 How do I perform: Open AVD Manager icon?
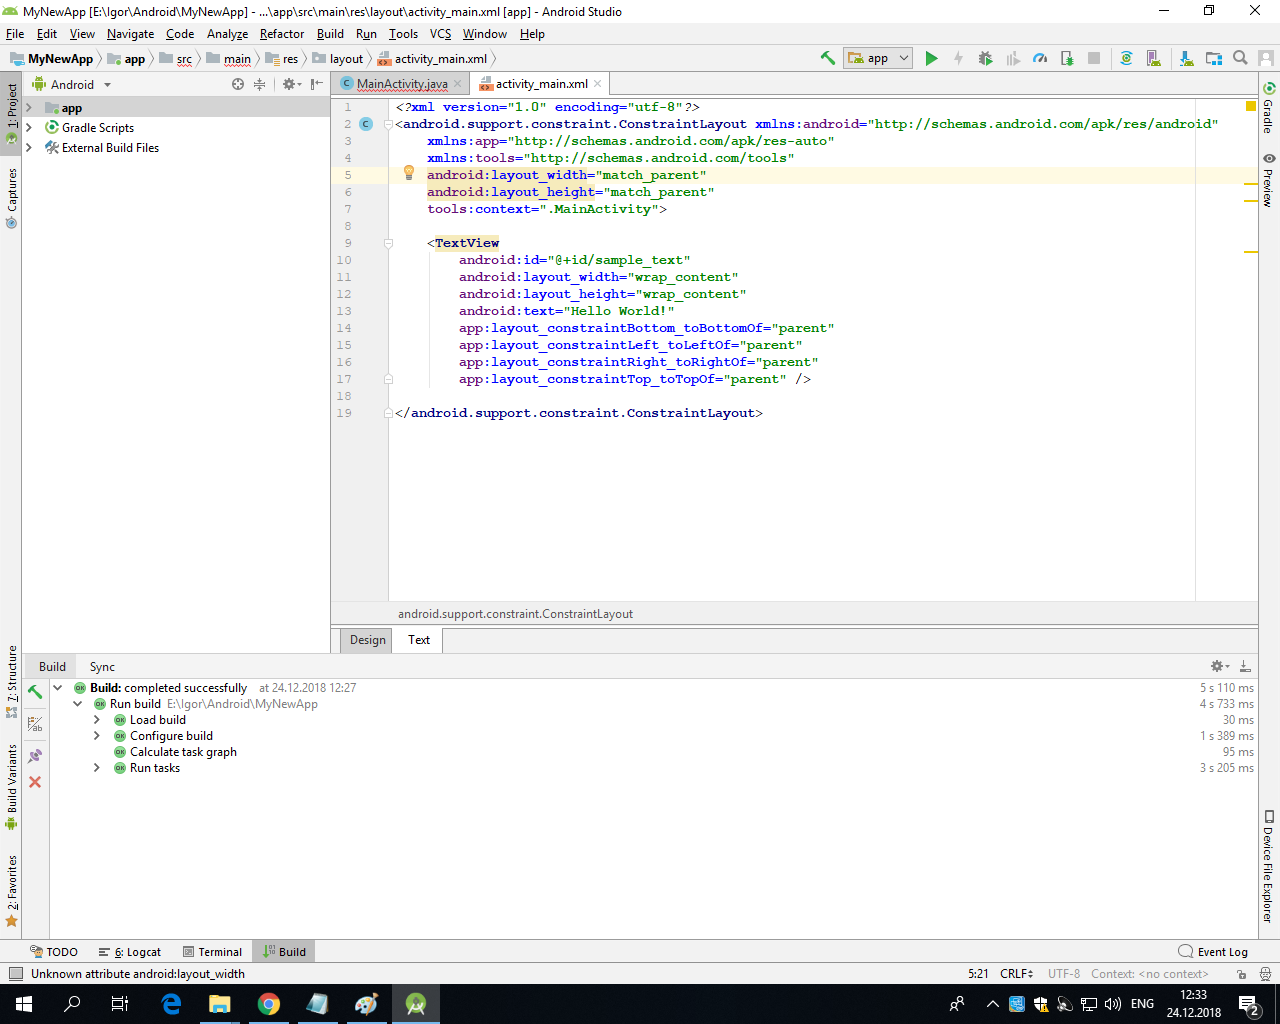coord(1153,58)
